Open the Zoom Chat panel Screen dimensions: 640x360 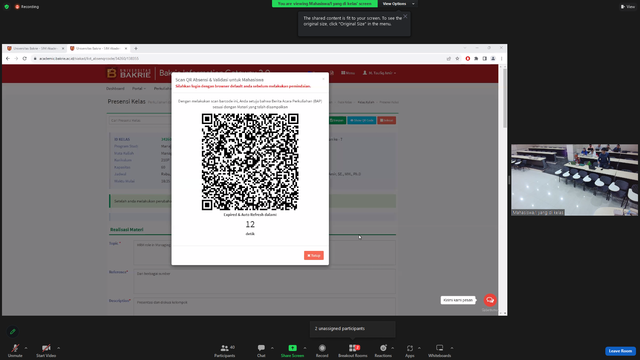261,350
